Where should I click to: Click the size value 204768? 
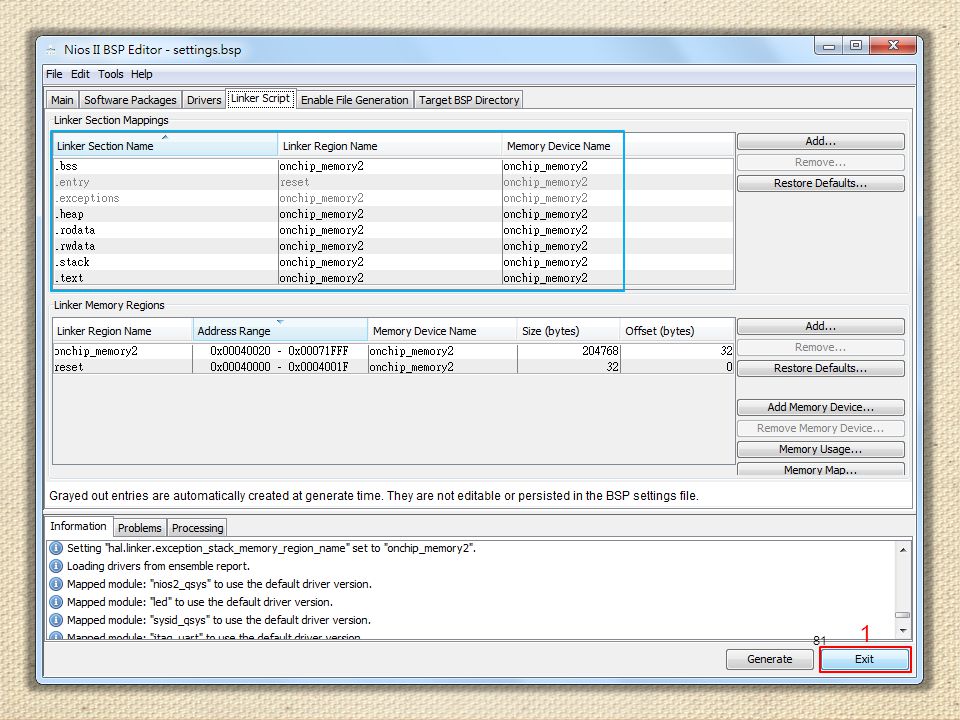pos(600,351)
